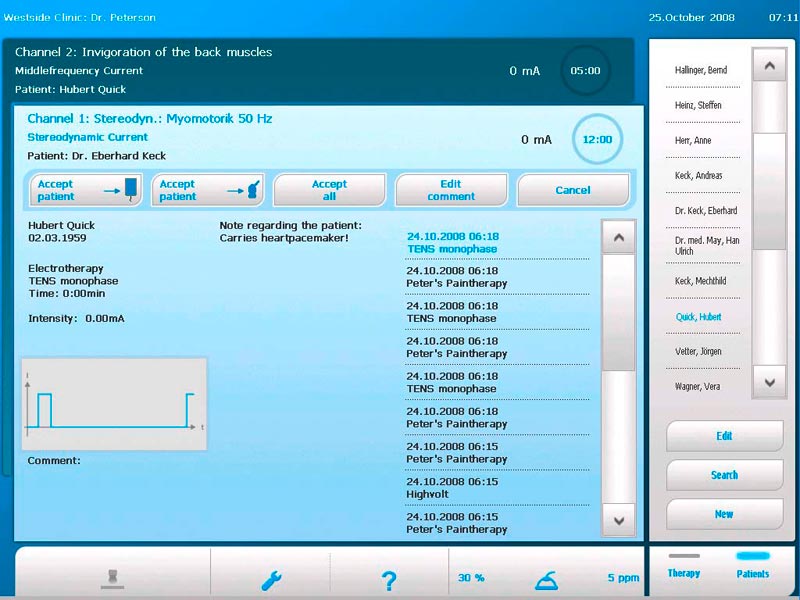
Task: Open Edit comment
Action: [451, 190]
